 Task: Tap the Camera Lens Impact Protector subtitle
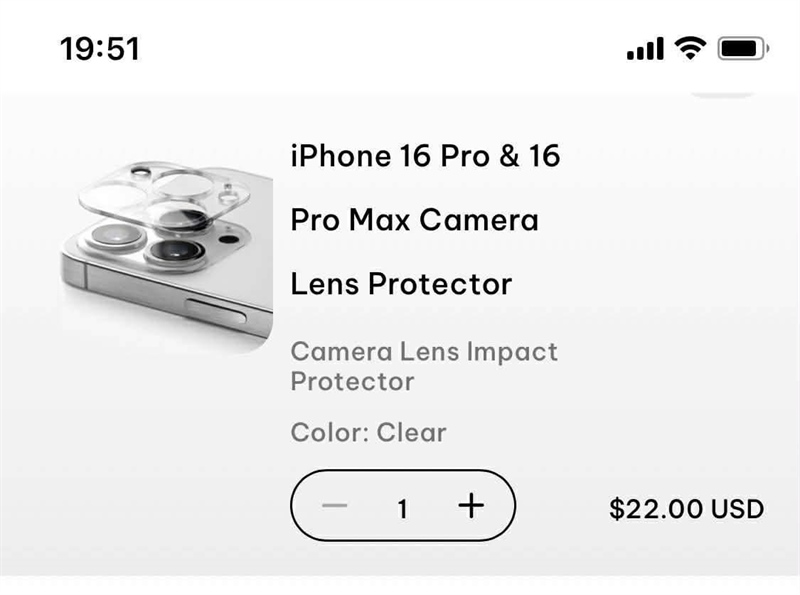click(x=424, y=366)
